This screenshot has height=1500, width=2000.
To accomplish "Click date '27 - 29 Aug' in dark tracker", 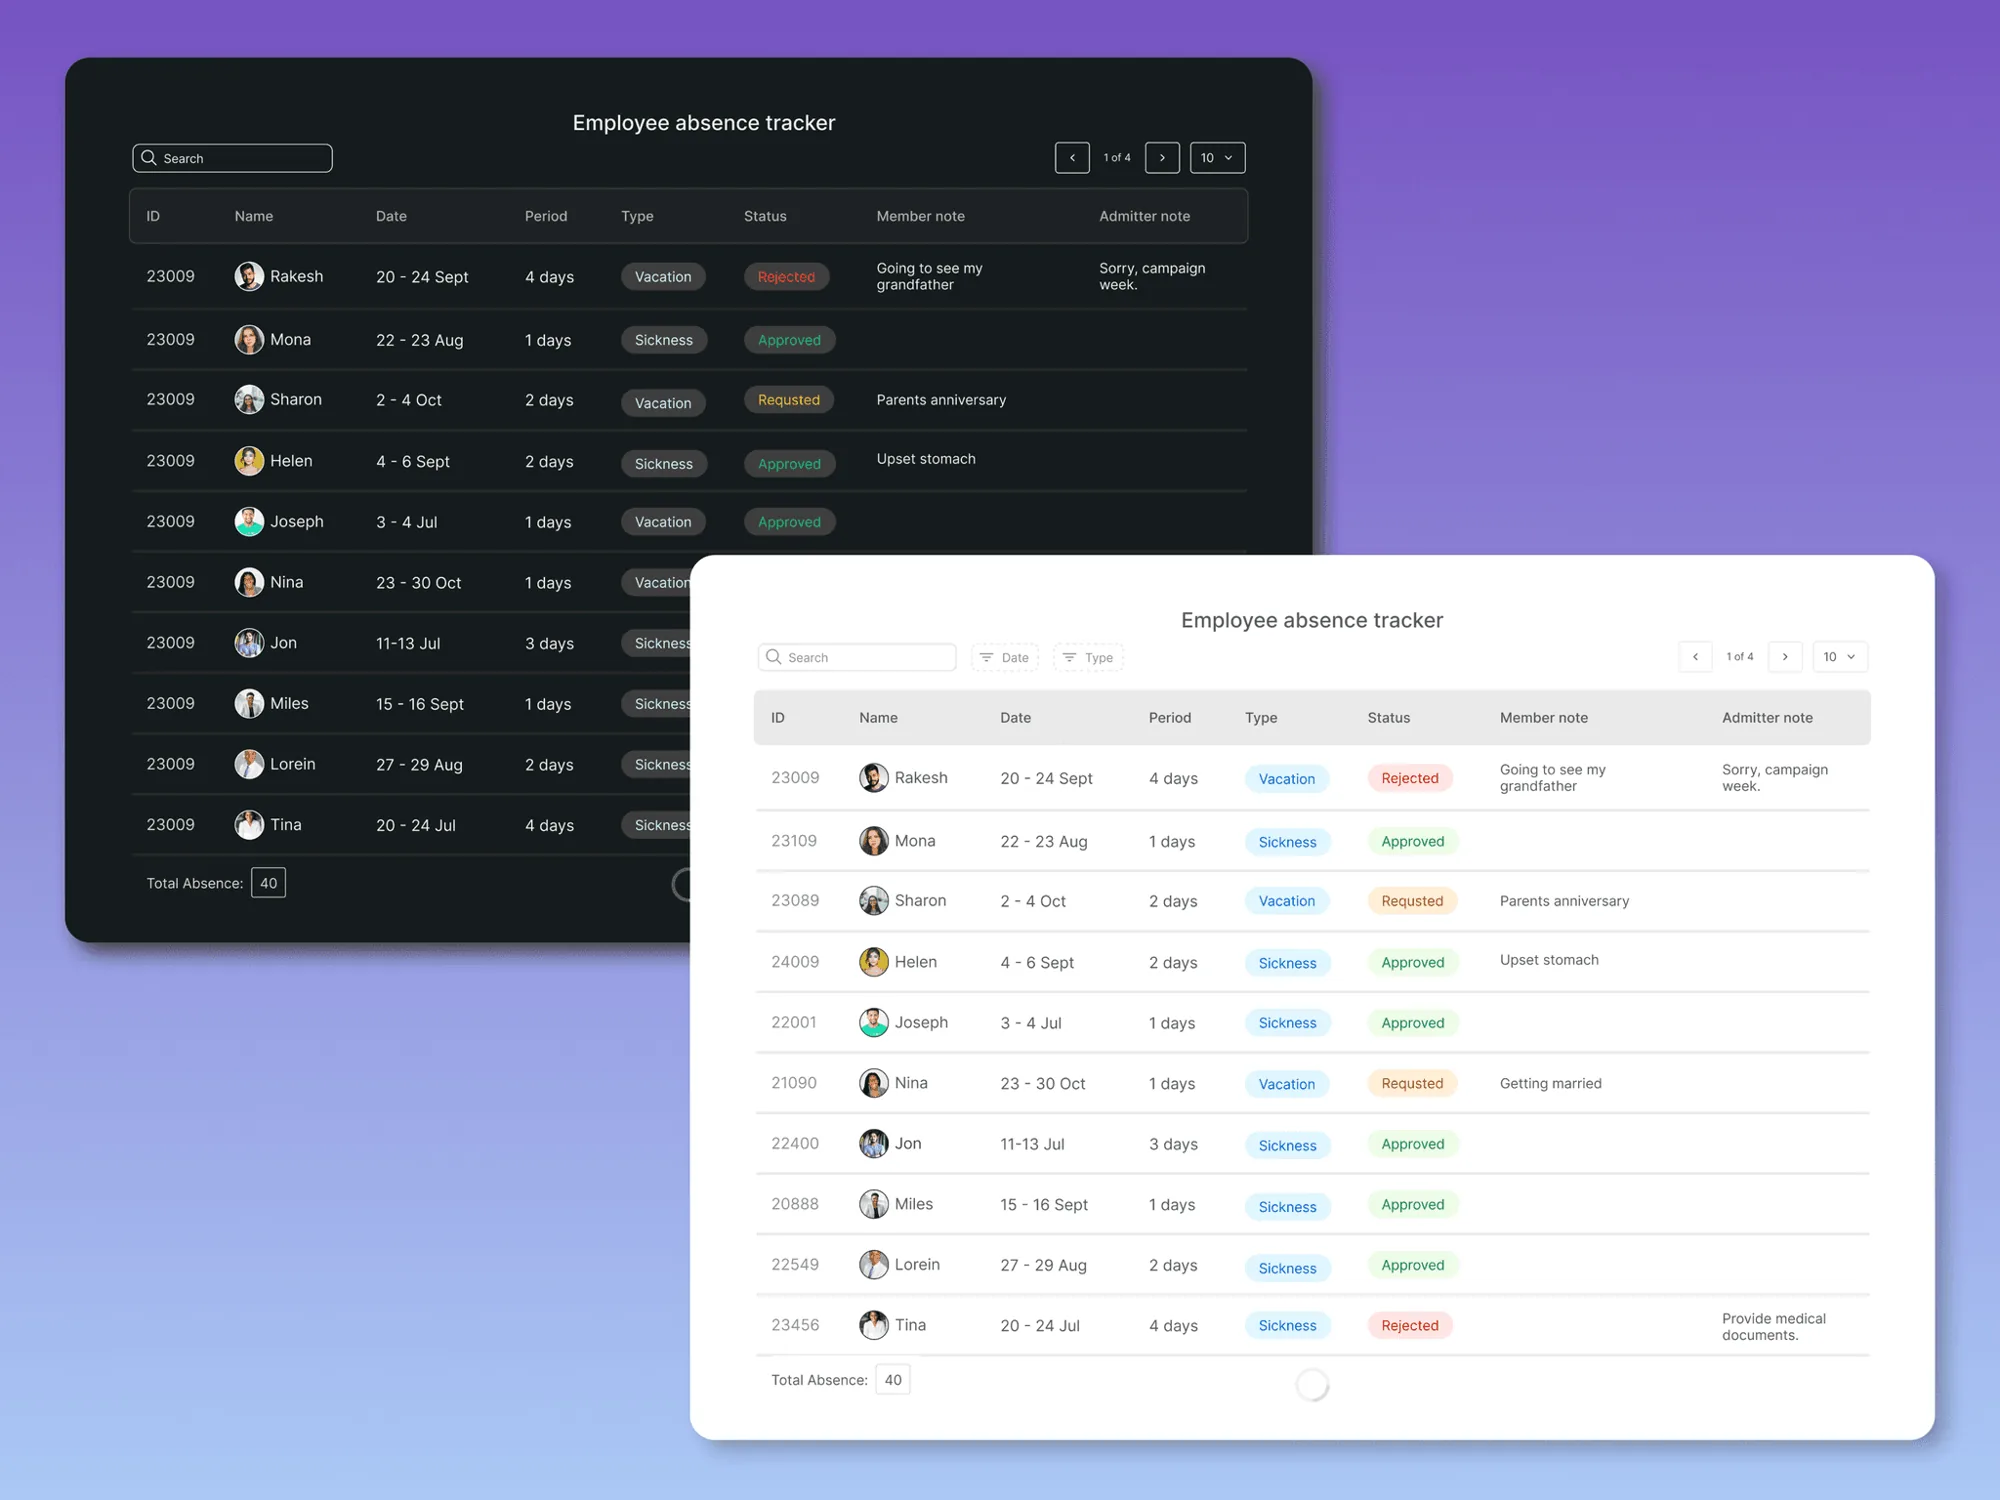I will [419, 765].
